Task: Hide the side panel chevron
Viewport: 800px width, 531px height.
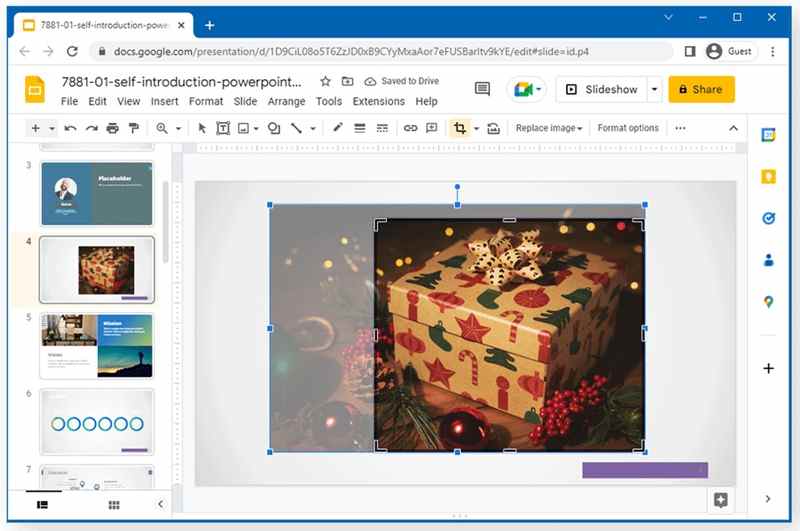Action: (x=768, y=499)
